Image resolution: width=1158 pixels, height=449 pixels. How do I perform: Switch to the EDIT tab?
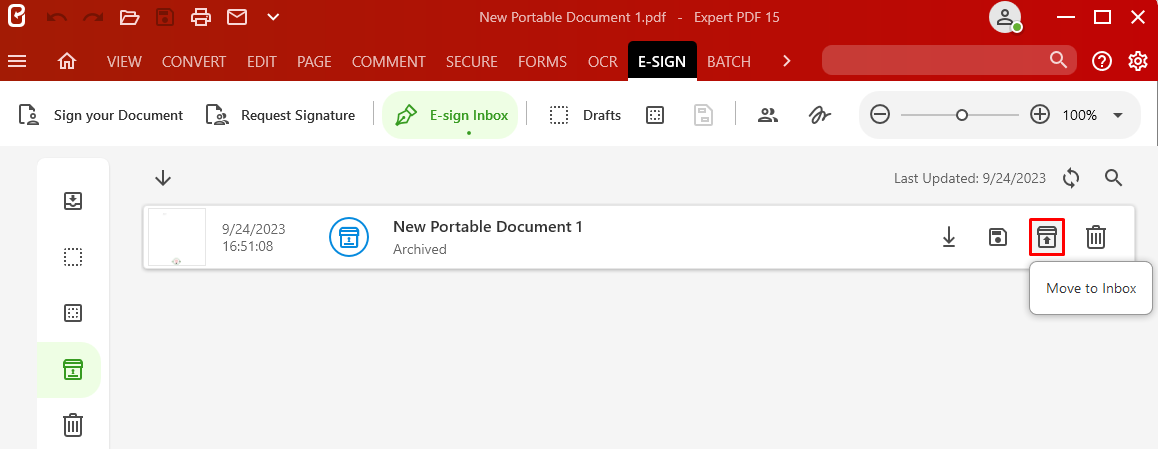point(261,62)
